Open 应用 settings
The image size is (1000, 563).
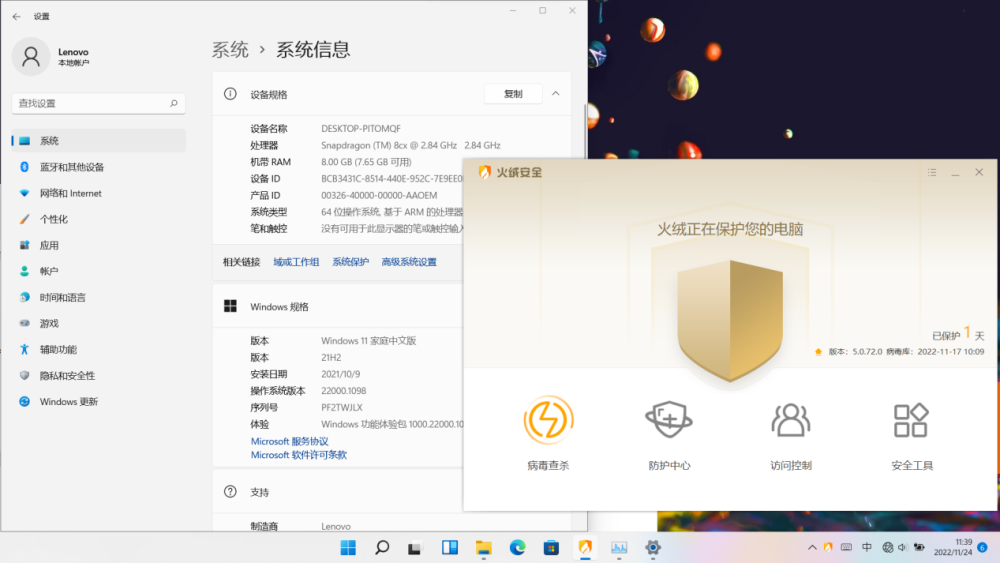click(99, 245)
